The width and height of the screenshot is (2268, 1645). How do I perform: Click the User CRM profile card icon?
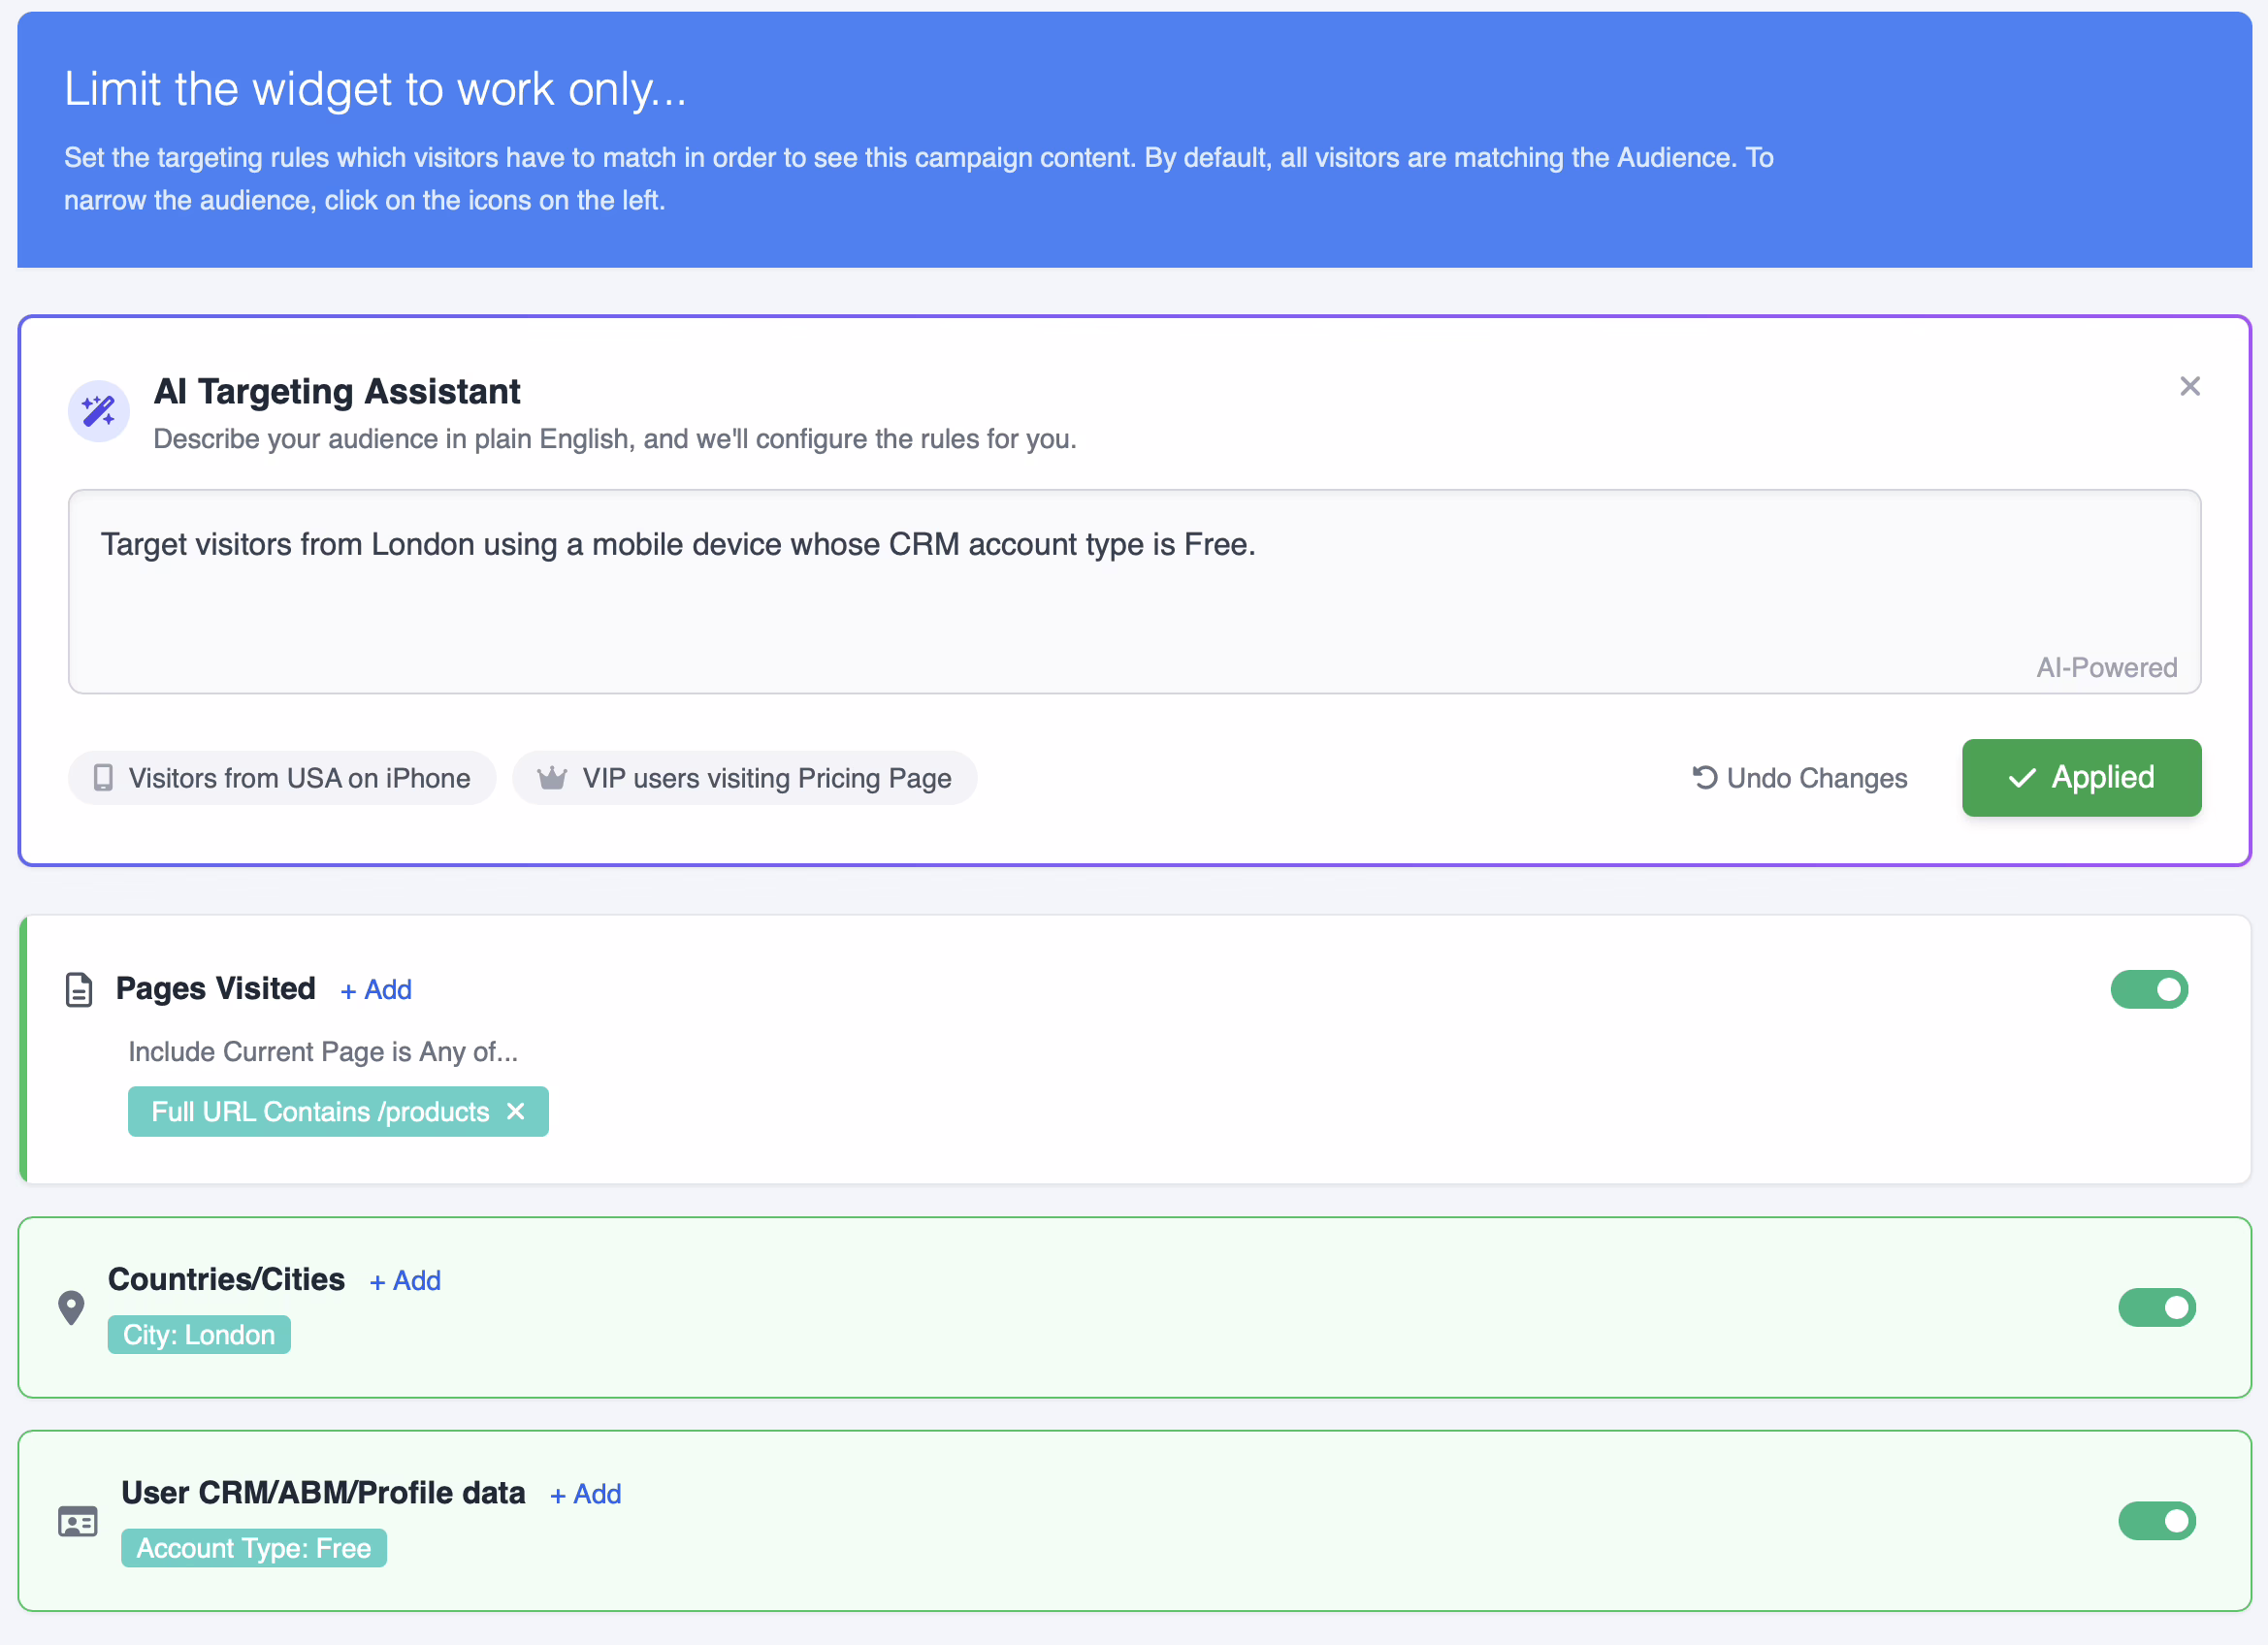[78, 1521]
